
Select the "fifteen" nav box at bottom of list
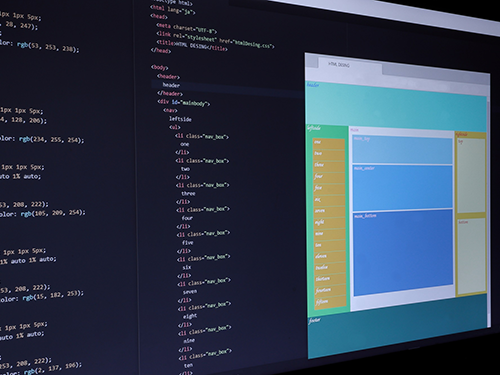tap(330, 302)
